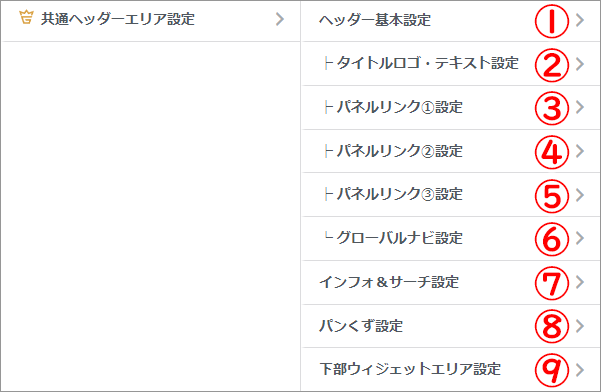Click the arrow beside インフォ＆サーチ設定
601x392 pixels.
tap(580, 282)
